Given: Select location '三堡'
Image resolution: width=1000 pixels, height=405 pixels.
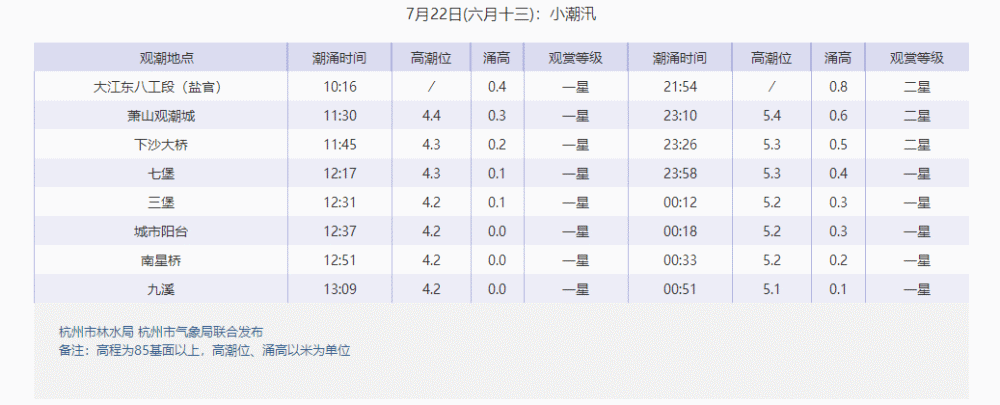Looking at the screenshot, I should click(161, 203).
